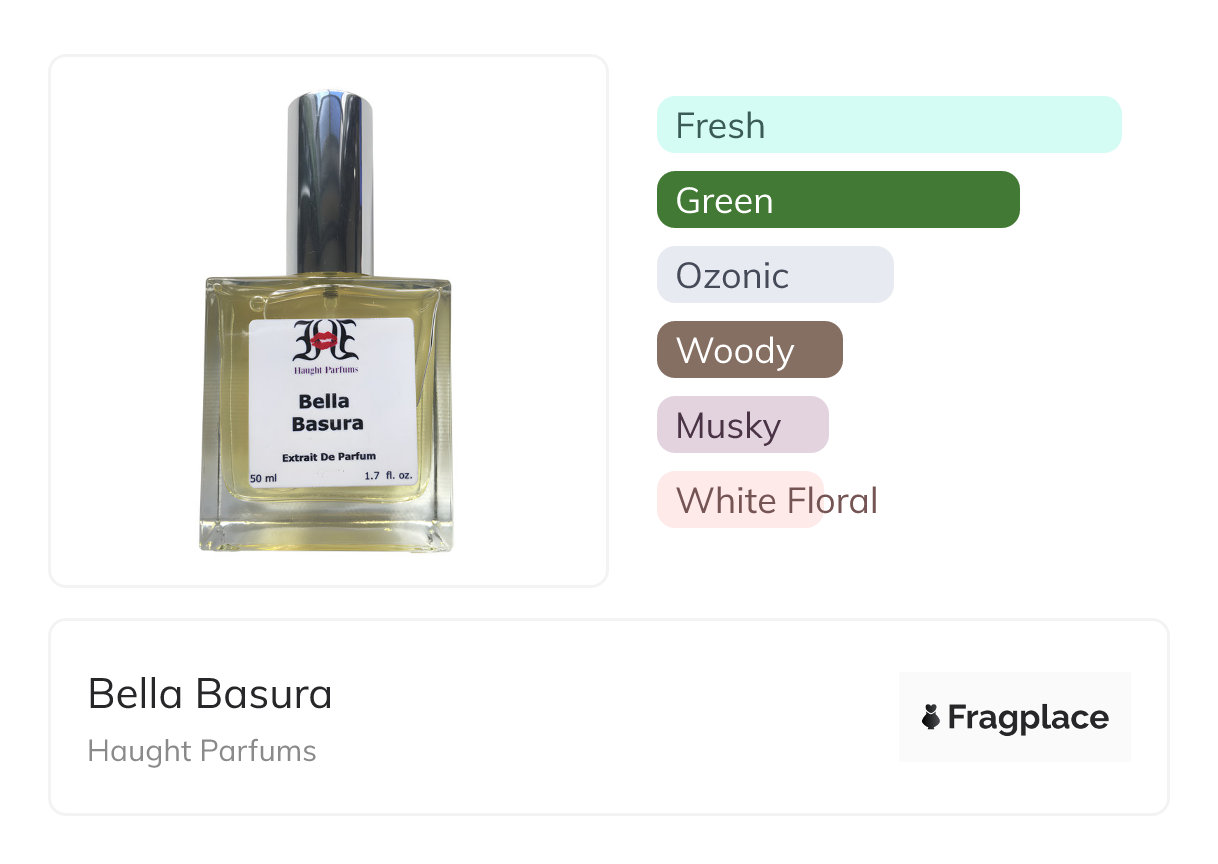This screenshot has width=1218, height=864.
Task: Click the Musky accord bar
Action: [743, 425]
